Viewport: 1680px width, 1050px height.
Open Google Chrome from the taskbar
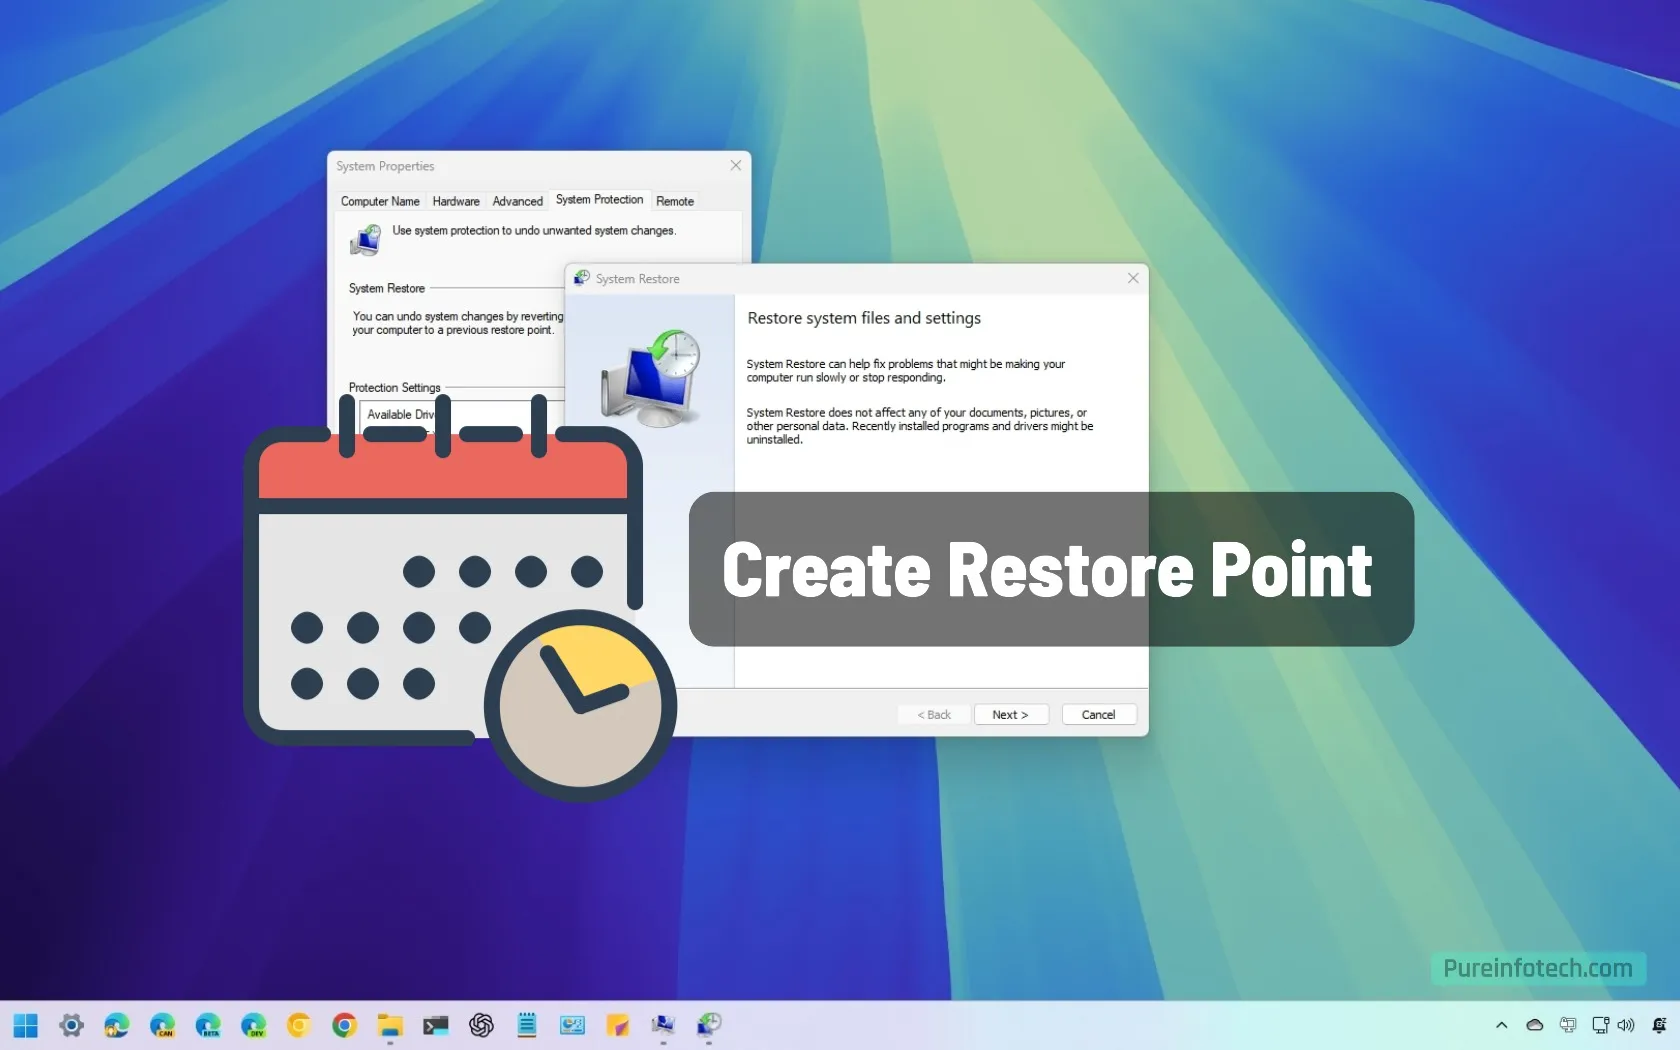pos(344,1026)
